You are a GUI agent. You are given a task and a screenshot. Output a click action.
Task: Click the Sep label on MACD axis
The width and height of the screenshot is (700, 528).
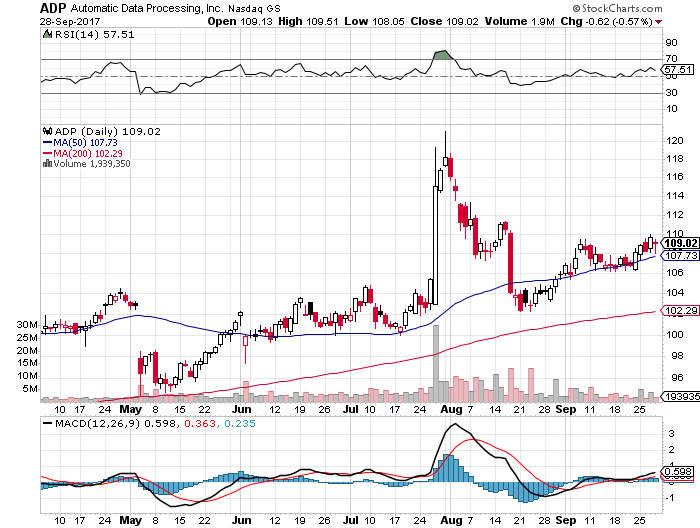click(x=566, y=521)
